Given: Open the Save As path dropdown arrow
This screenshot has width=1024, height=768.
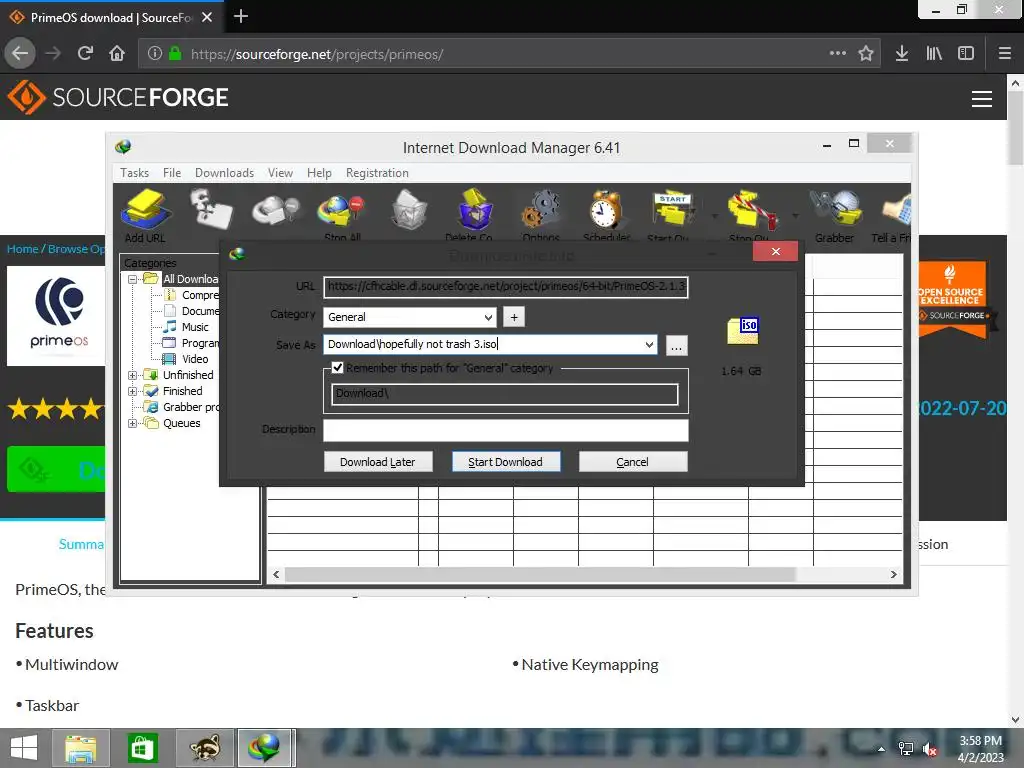Looking at the screenshot, I should [649, 344].
